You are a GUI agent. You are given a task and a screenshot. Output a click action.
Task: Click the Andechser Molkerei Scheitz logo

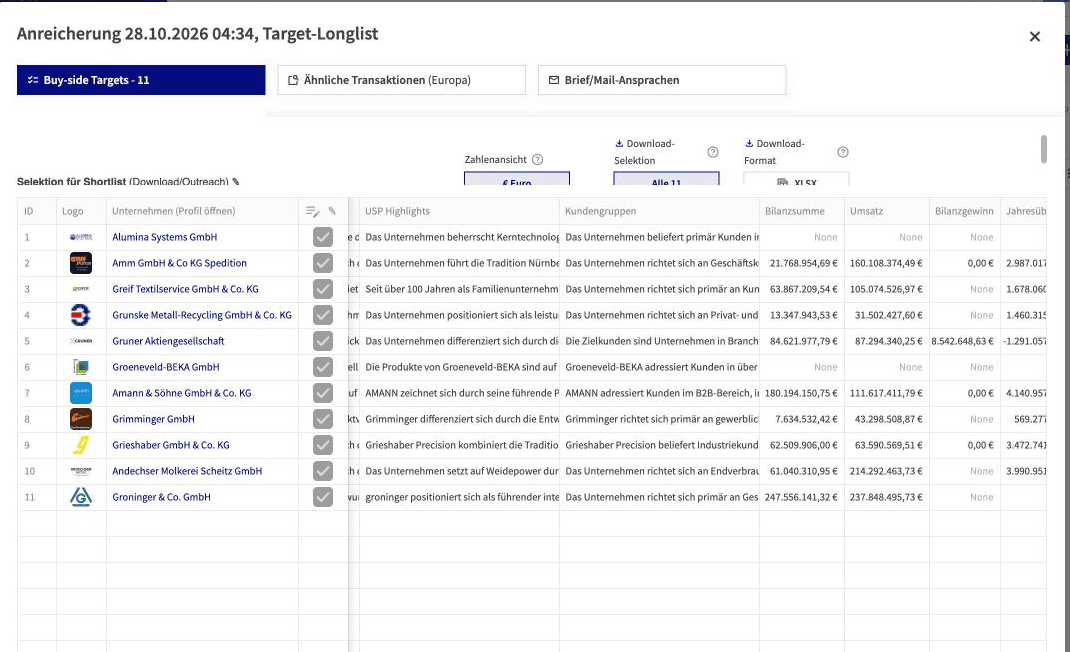click(81, 471)
